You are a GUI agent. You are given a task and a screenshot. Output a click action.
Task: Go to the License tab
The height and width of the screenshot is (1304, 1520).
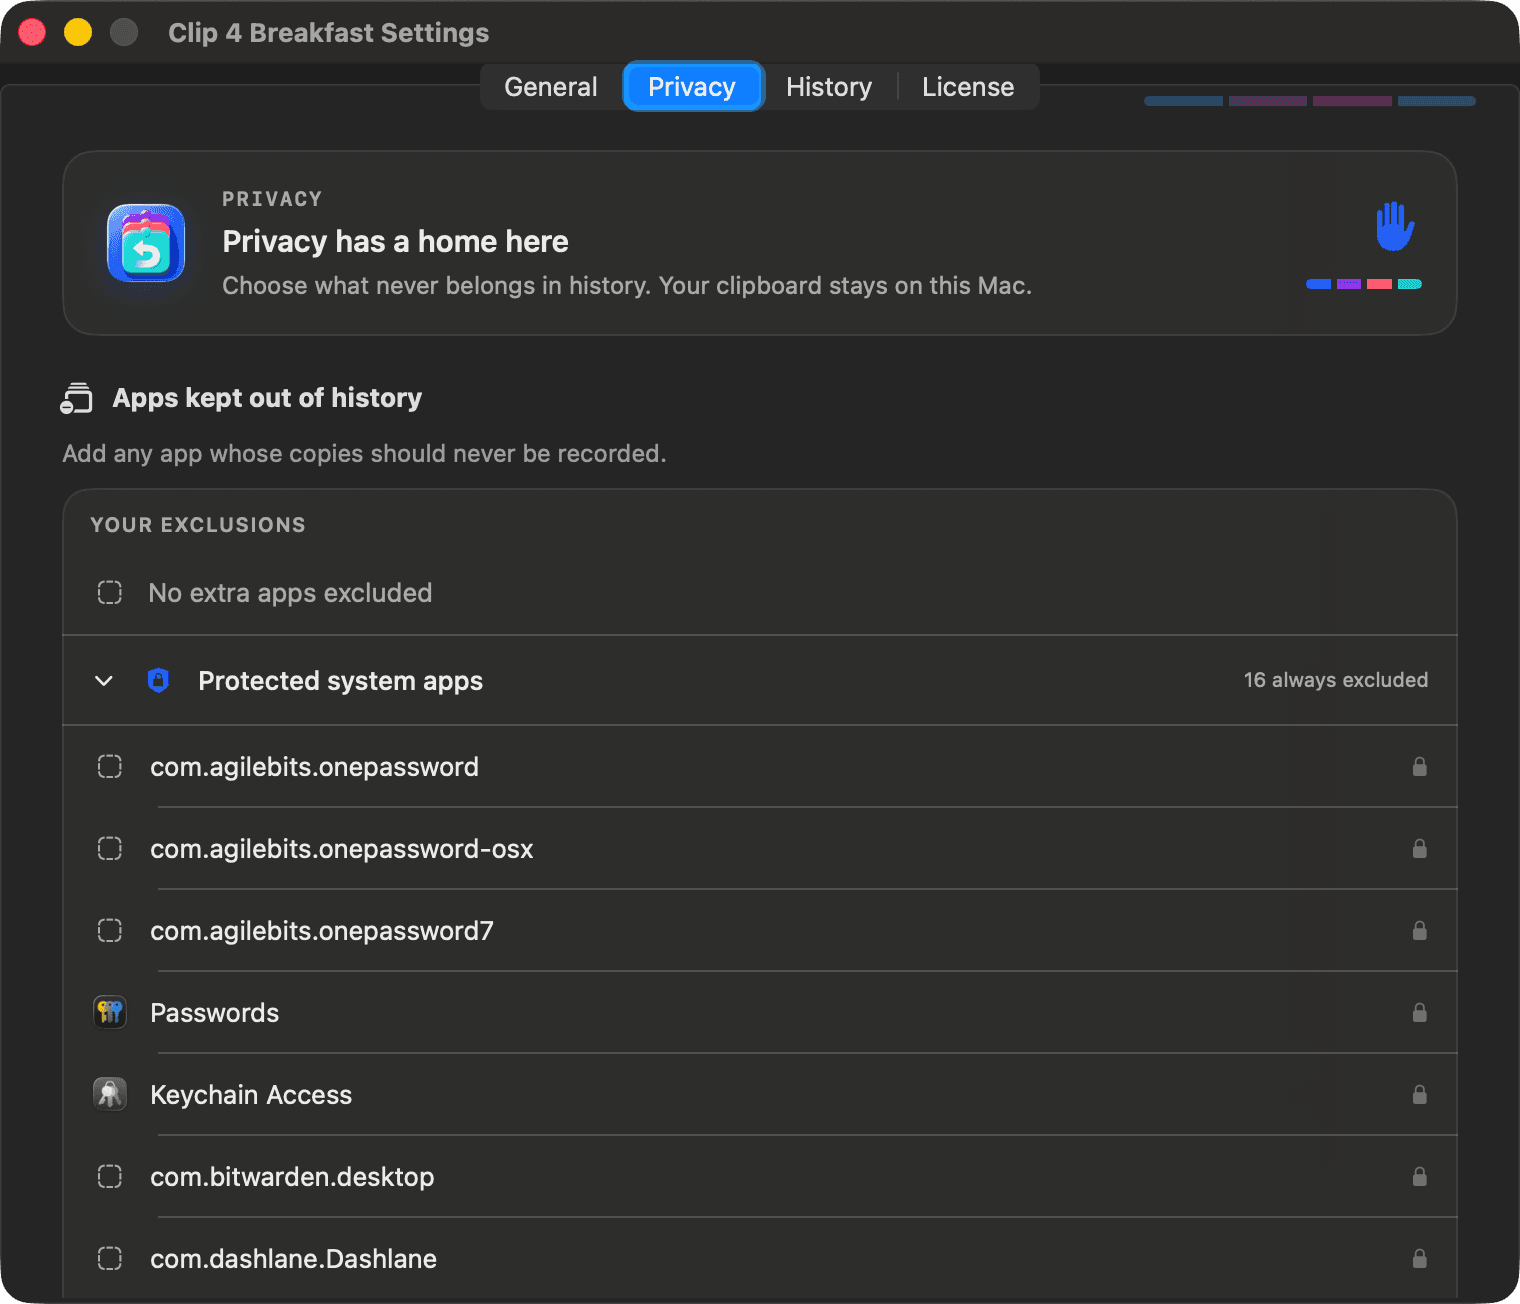pyautogui.click(x=968, y=87)
